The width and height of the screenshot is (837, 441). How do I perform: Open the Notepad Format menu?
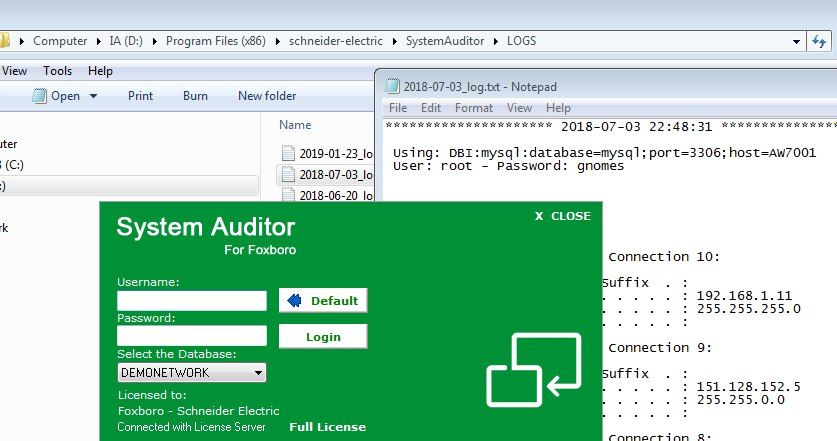473,108
